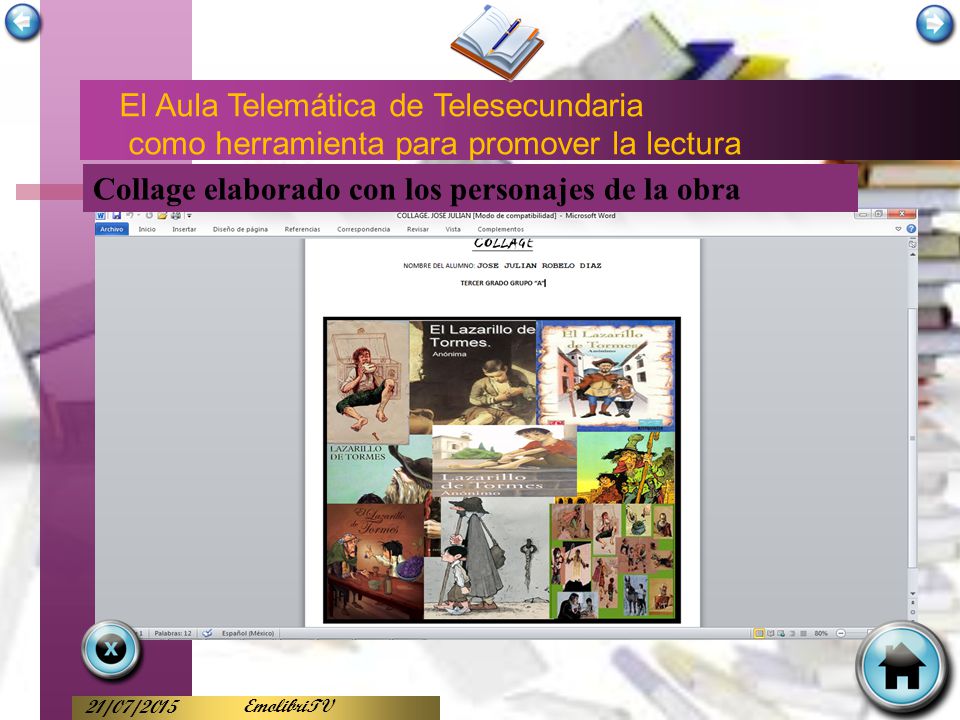This screenshot has height=720, width=960.
Task: Click the proofing check icon in status bar
Action: click(208, 633)
